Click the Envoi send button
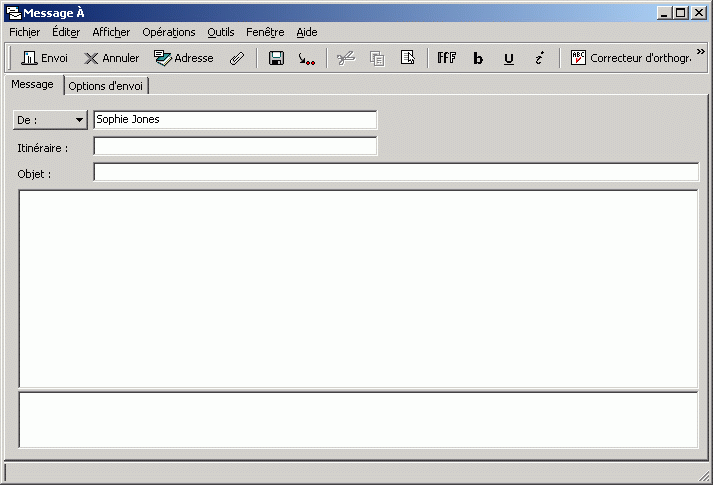Viewport: 713px width, 485px height. [45, 58]
